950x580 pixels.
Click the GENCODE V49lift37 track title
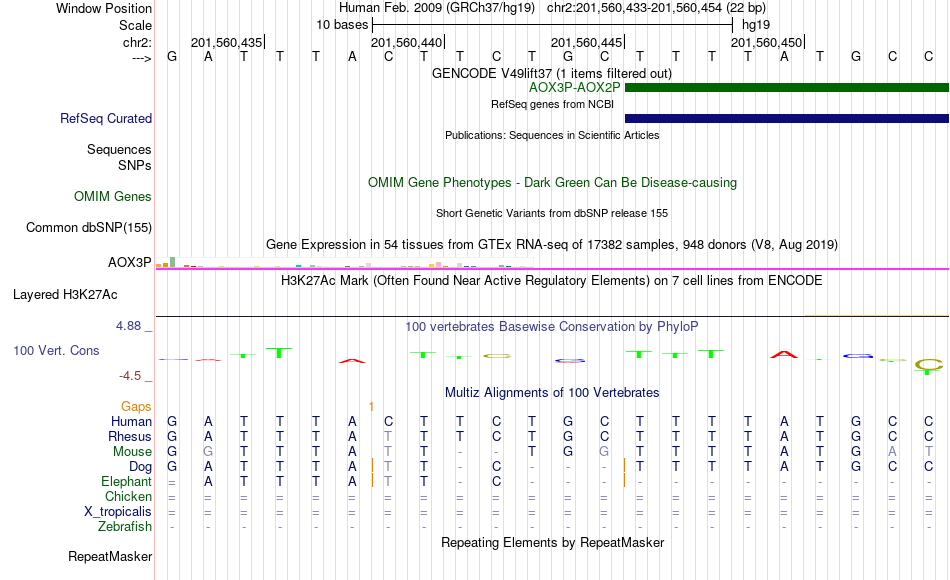(x=552, y=73)
